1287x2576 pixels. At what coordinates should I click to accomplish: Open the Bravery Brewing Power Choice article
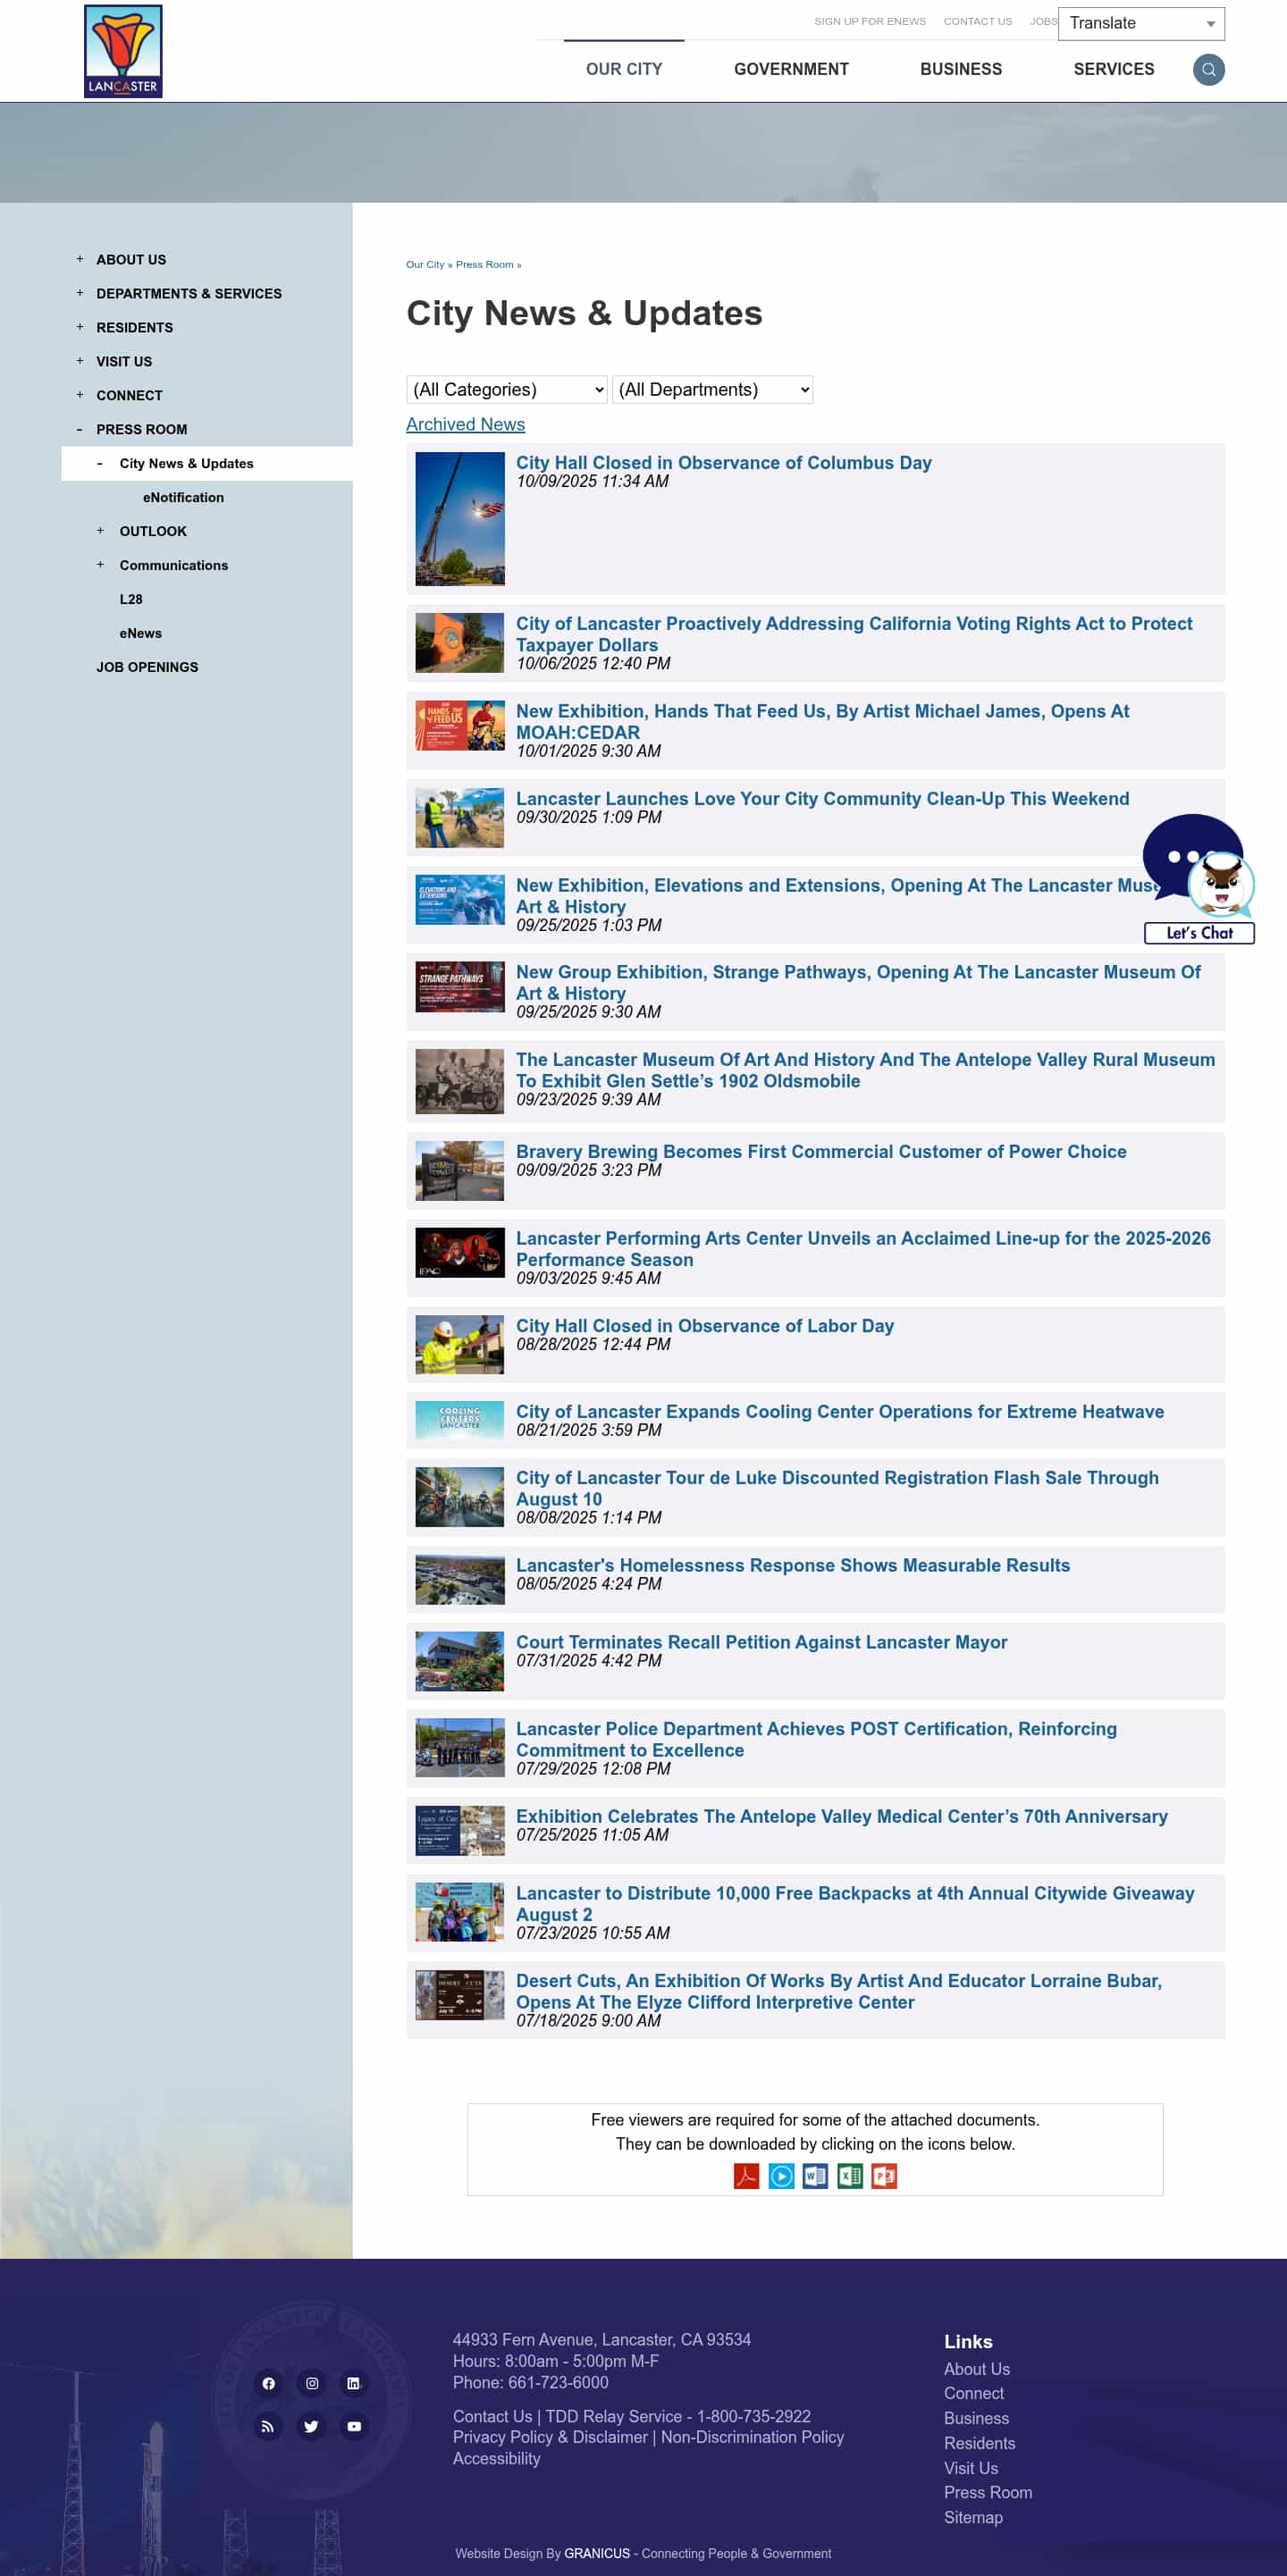click(x=821, y=1151)
